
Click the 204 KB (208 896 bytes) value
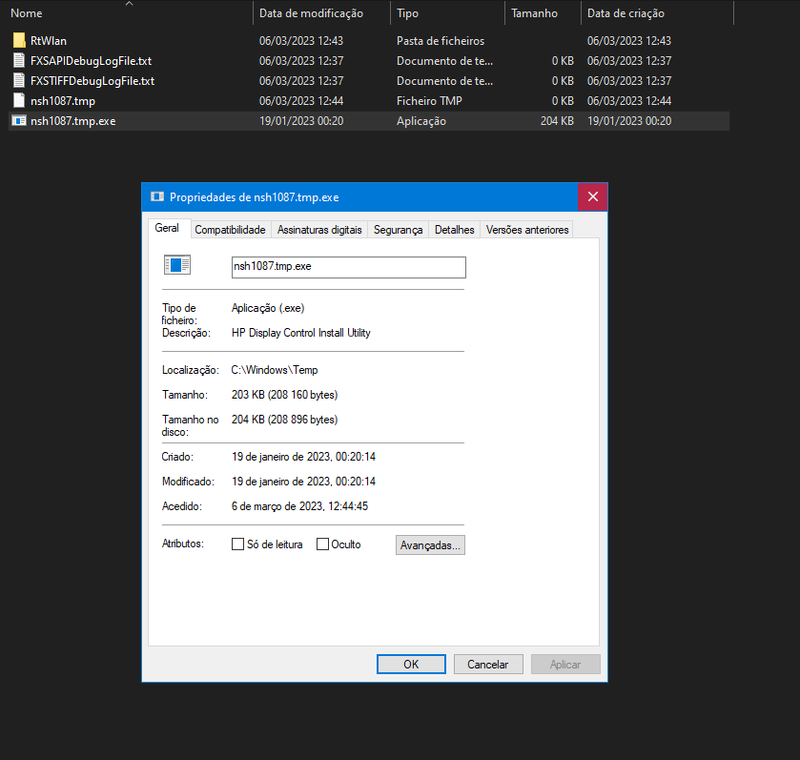click(285, 419)
